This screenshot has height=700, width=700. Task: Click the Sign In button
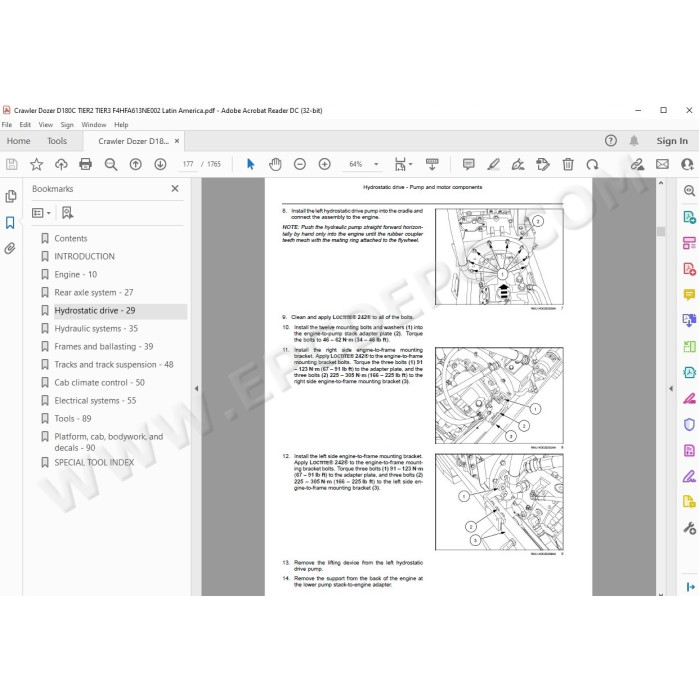(x=672, y=141)
